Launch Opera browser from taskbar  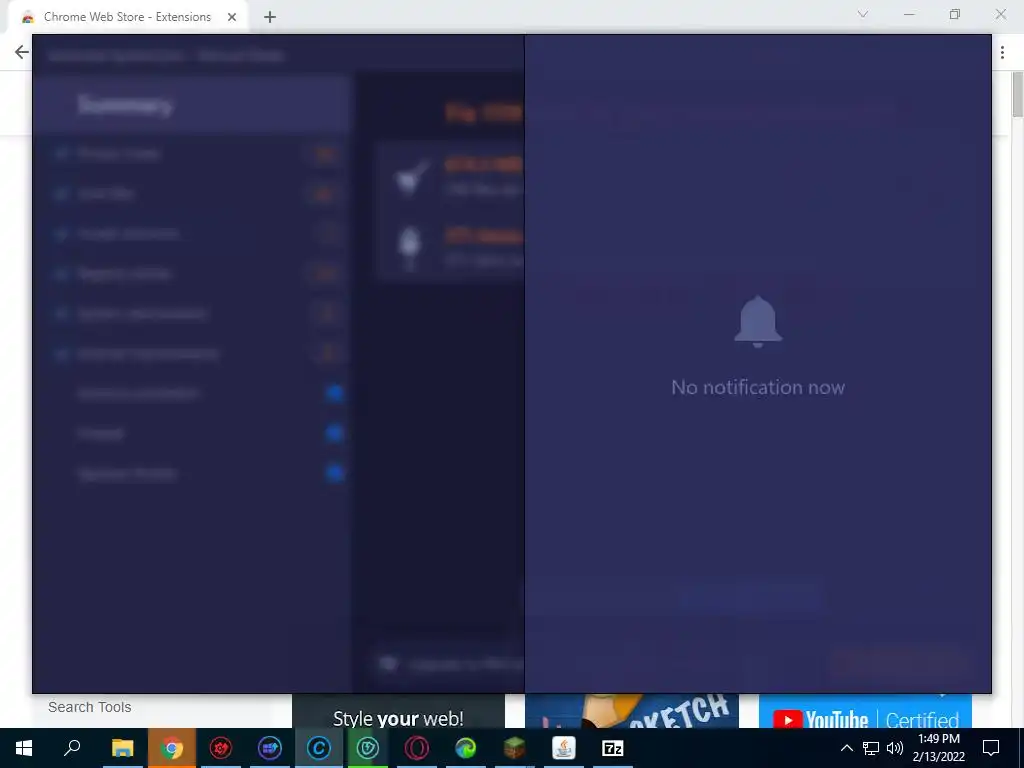(x=417, y=748)
